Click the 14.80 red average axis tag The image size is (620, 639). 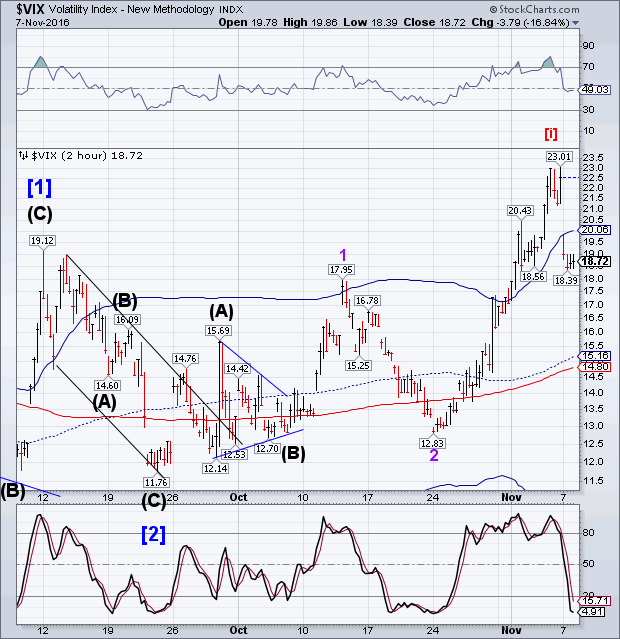click(x=595, y=366)
